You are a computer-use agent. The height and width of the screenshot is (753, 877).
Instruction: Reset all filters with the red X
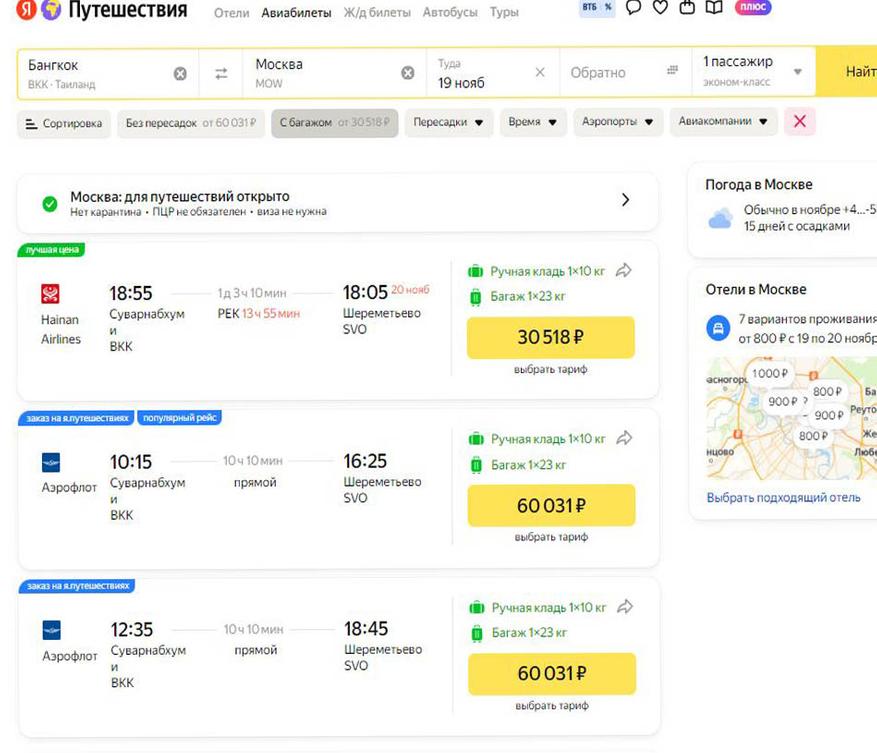click(x=799, y=122)
